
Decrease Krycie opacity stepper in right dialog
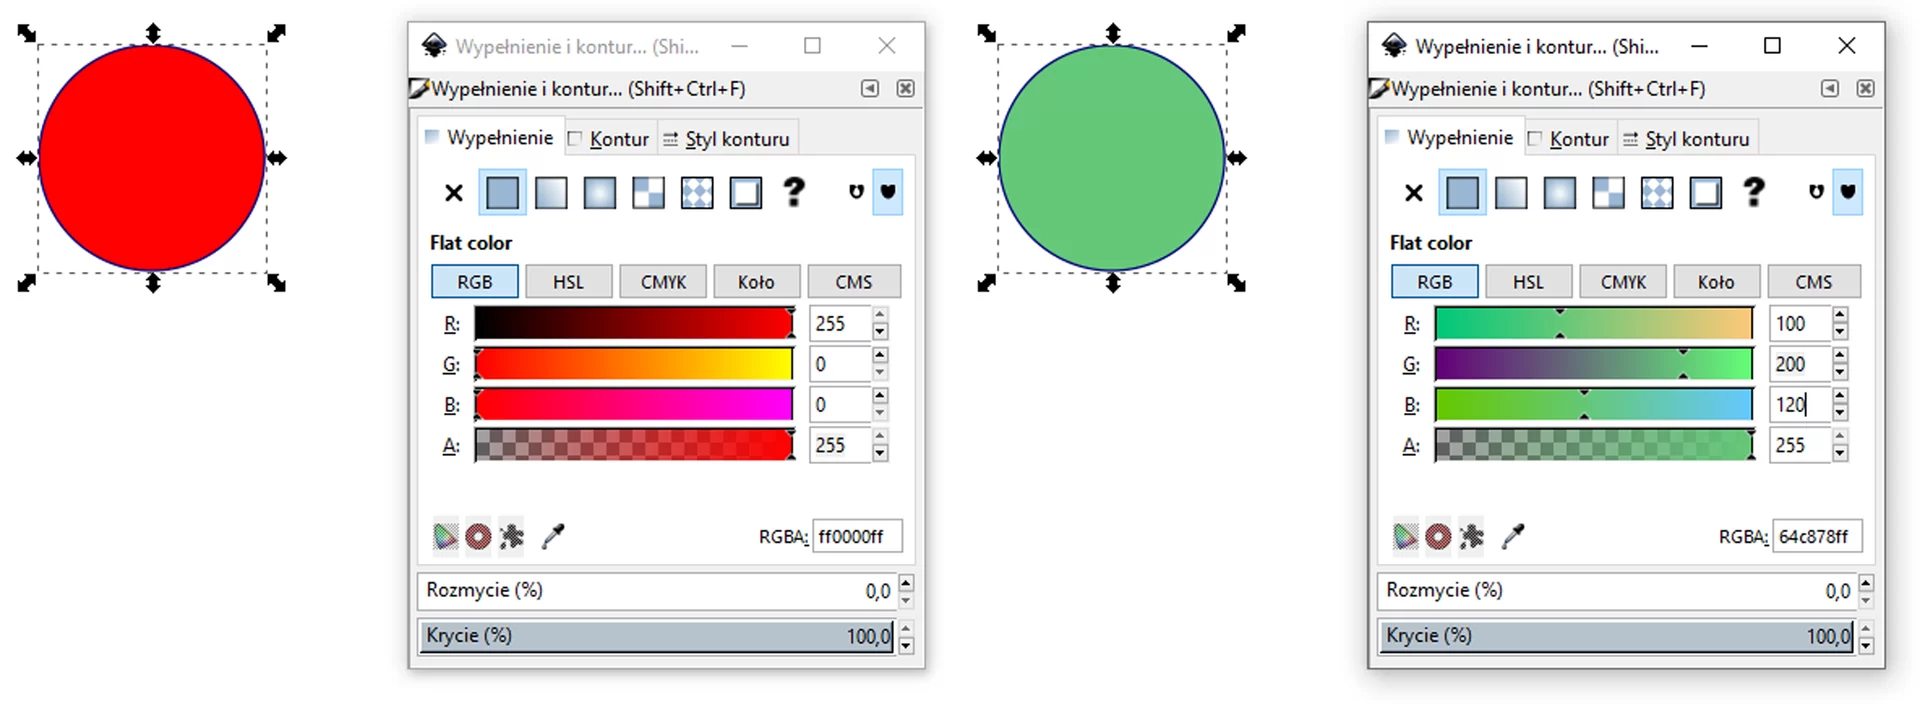click(1866, 646)
